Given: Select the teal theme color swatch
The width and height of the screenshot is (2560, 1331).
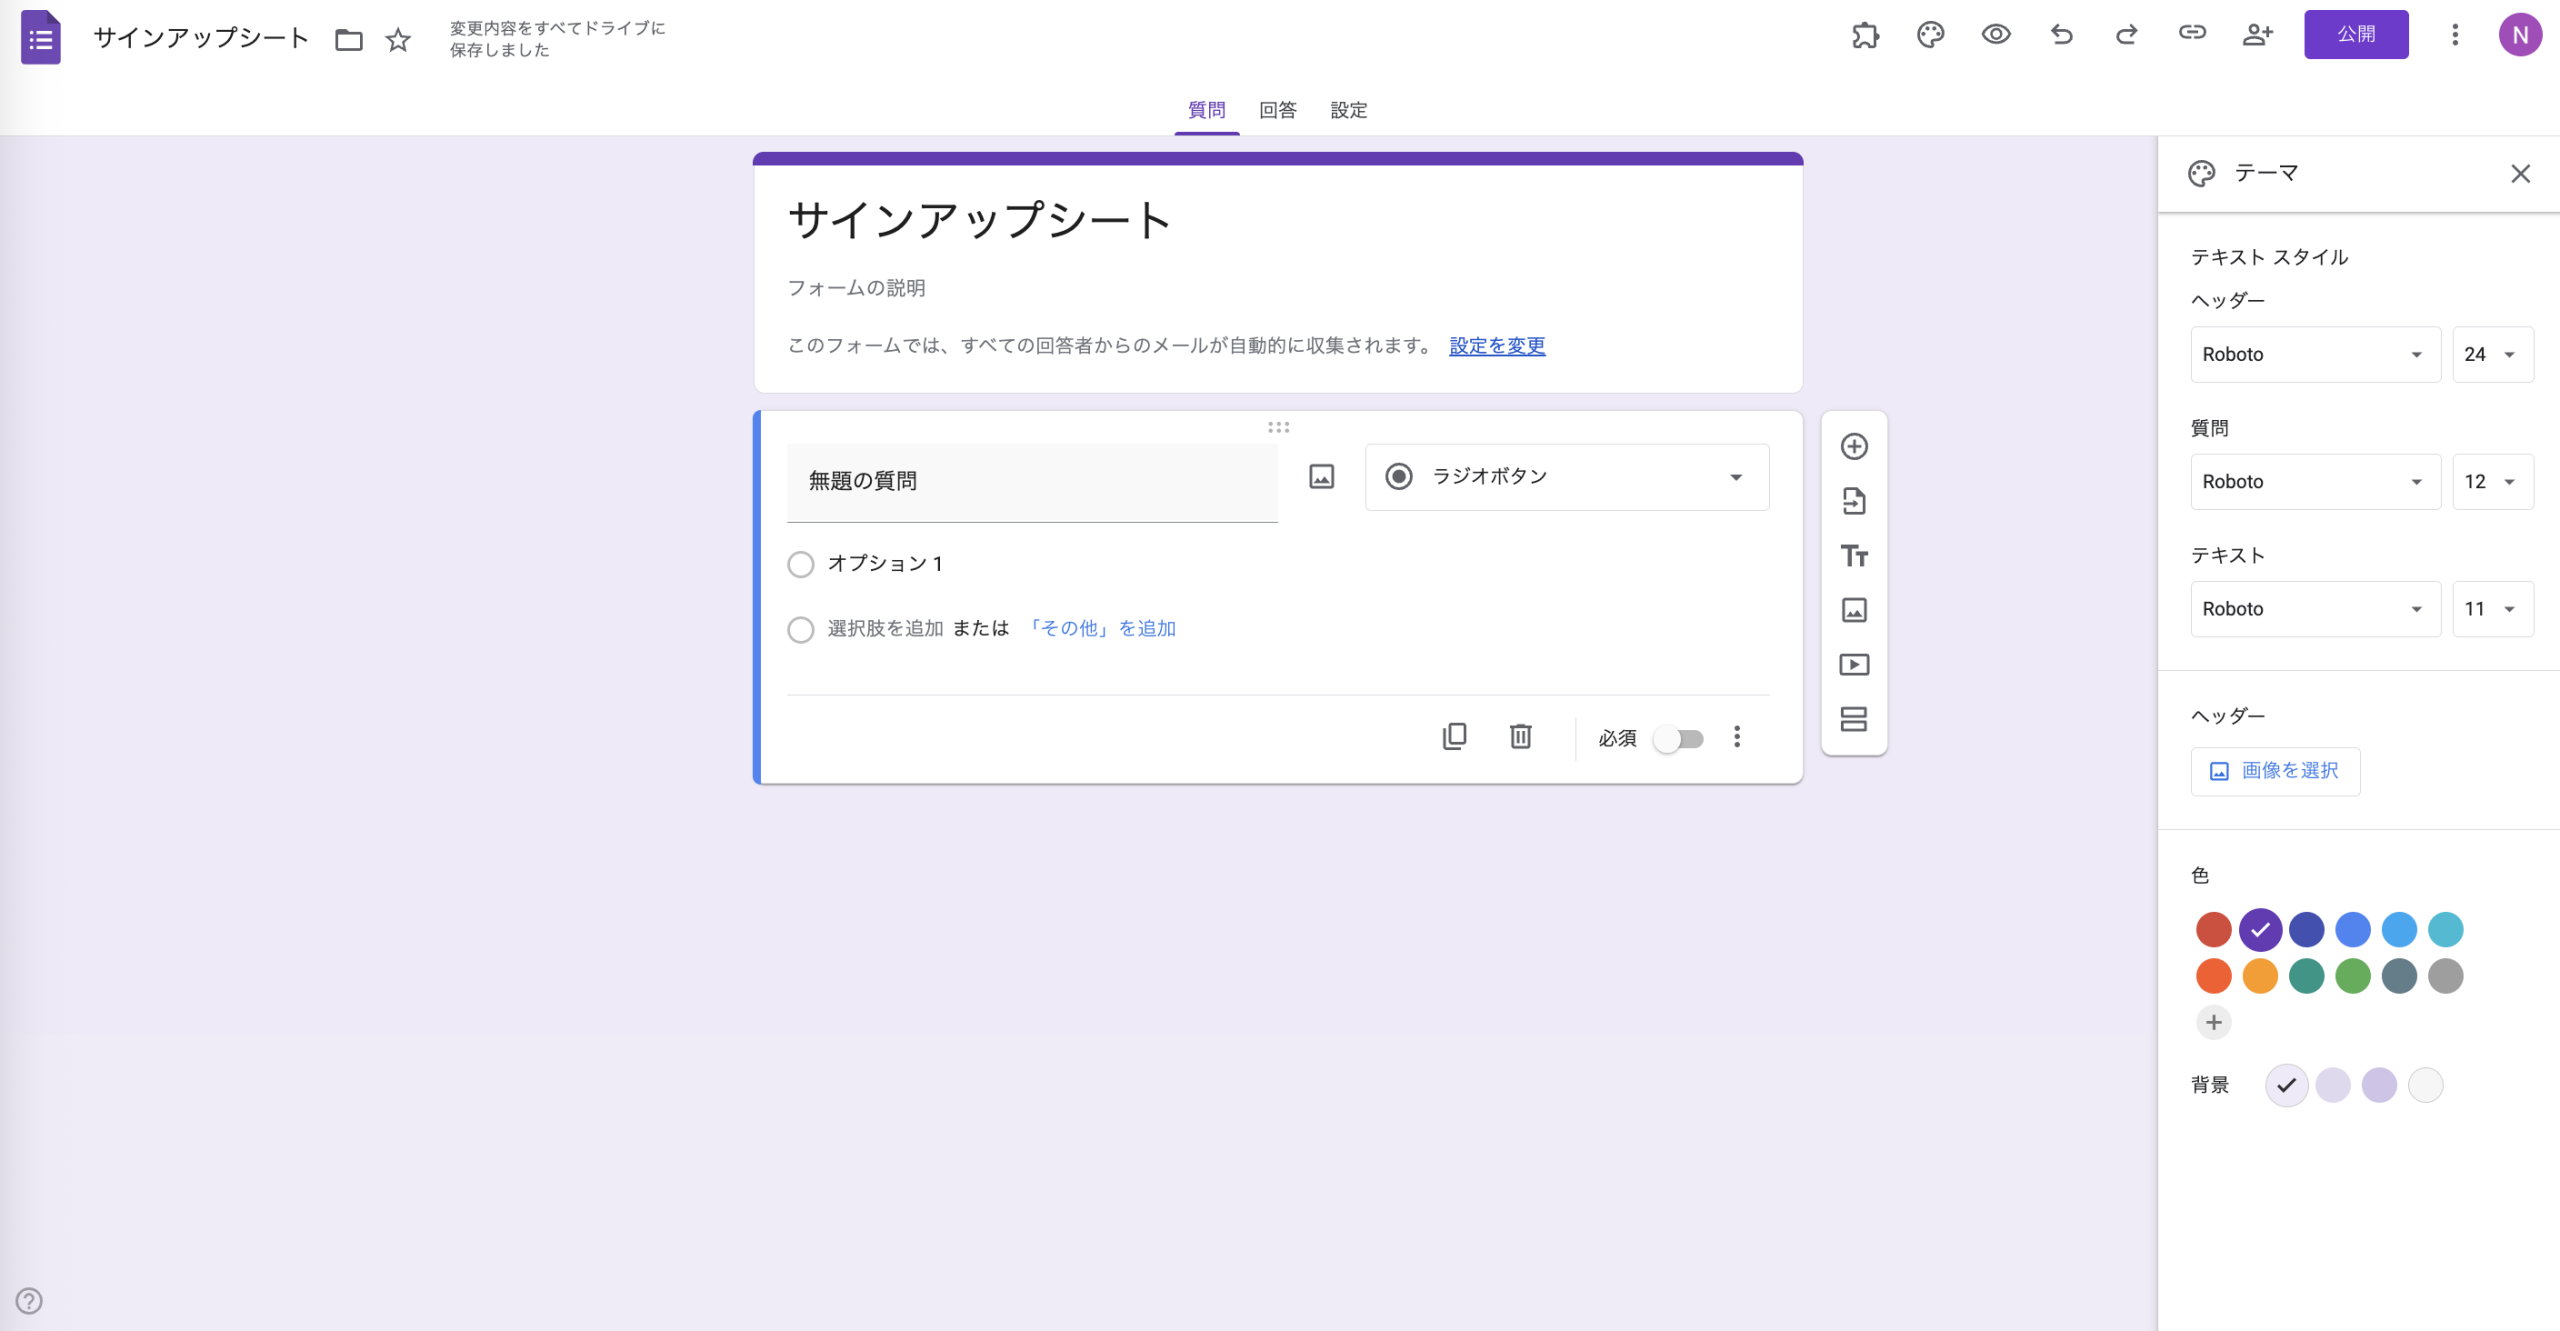Looking at the screenshot, I should point(2446,929).
